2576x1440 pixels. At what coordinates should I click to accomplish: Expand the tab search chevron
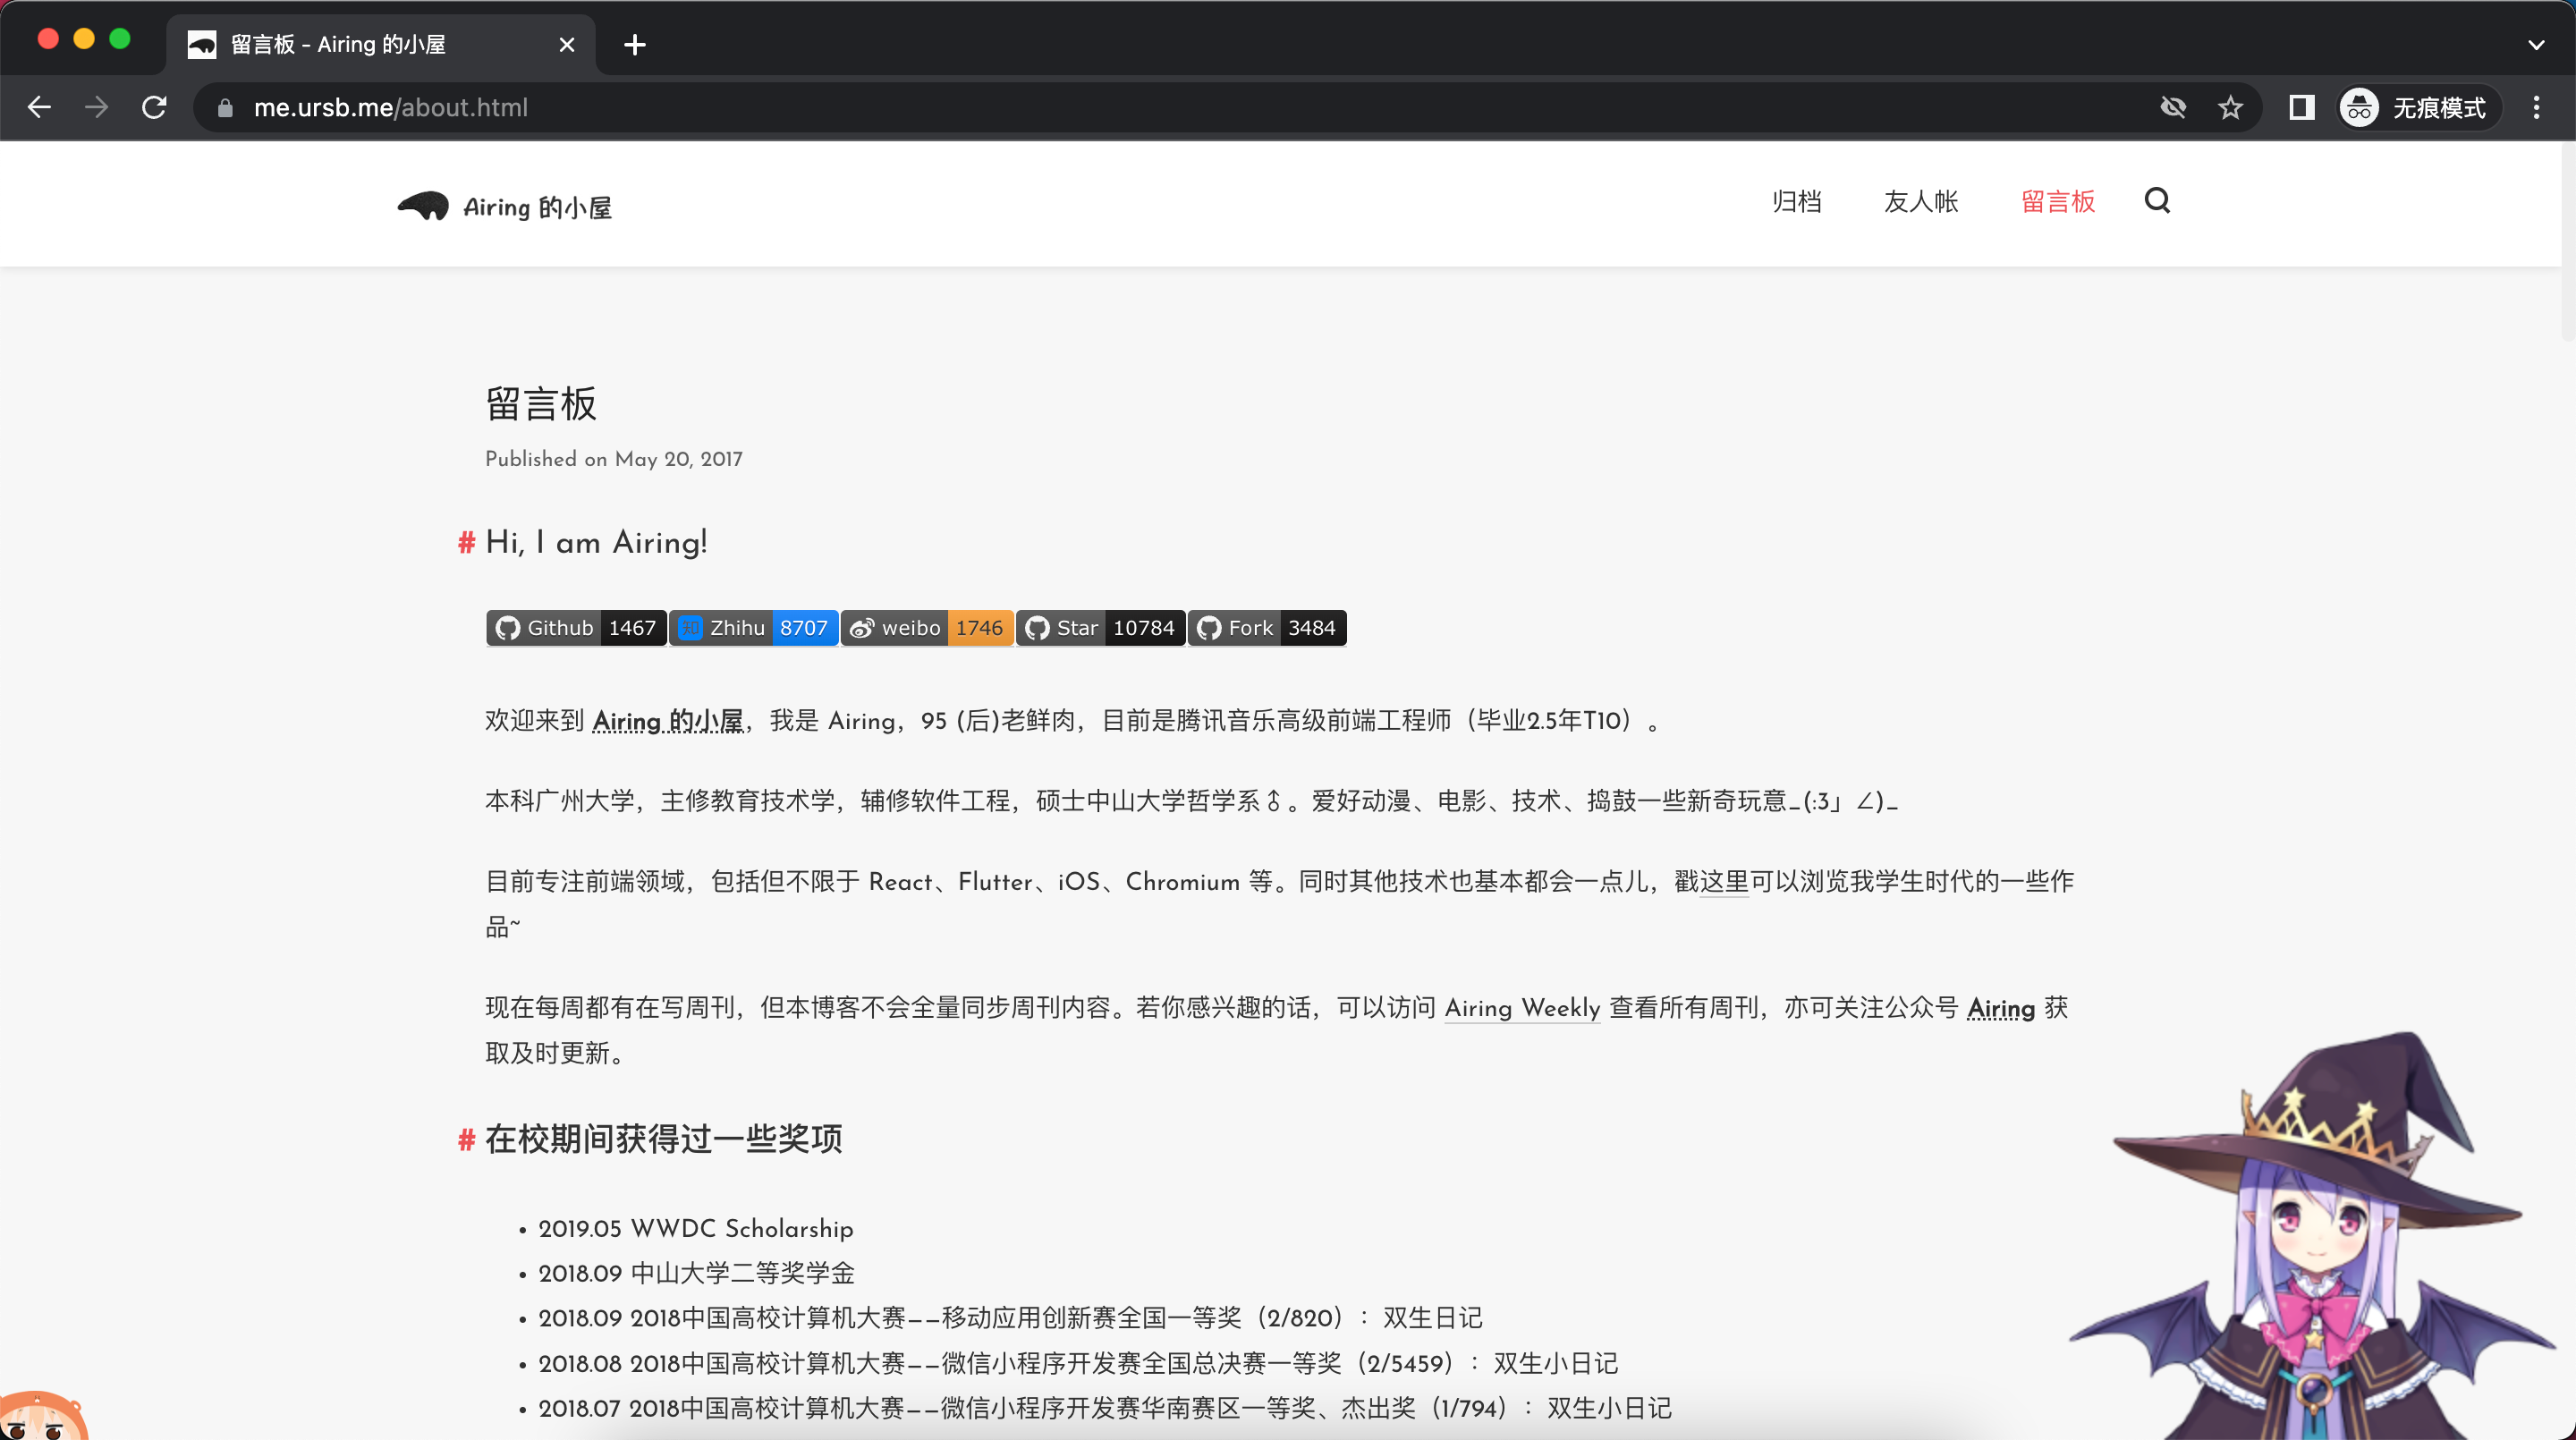point(2535,45)
